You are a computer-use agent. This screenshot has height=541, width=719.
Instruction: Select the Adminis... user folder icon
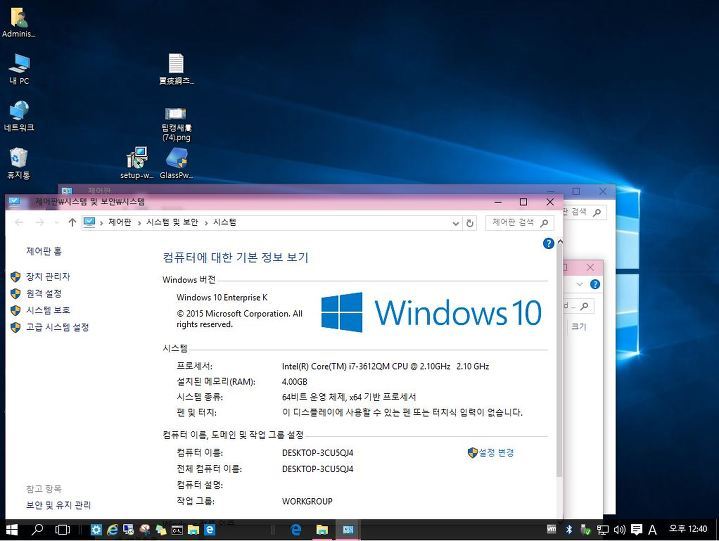(18, 22)
